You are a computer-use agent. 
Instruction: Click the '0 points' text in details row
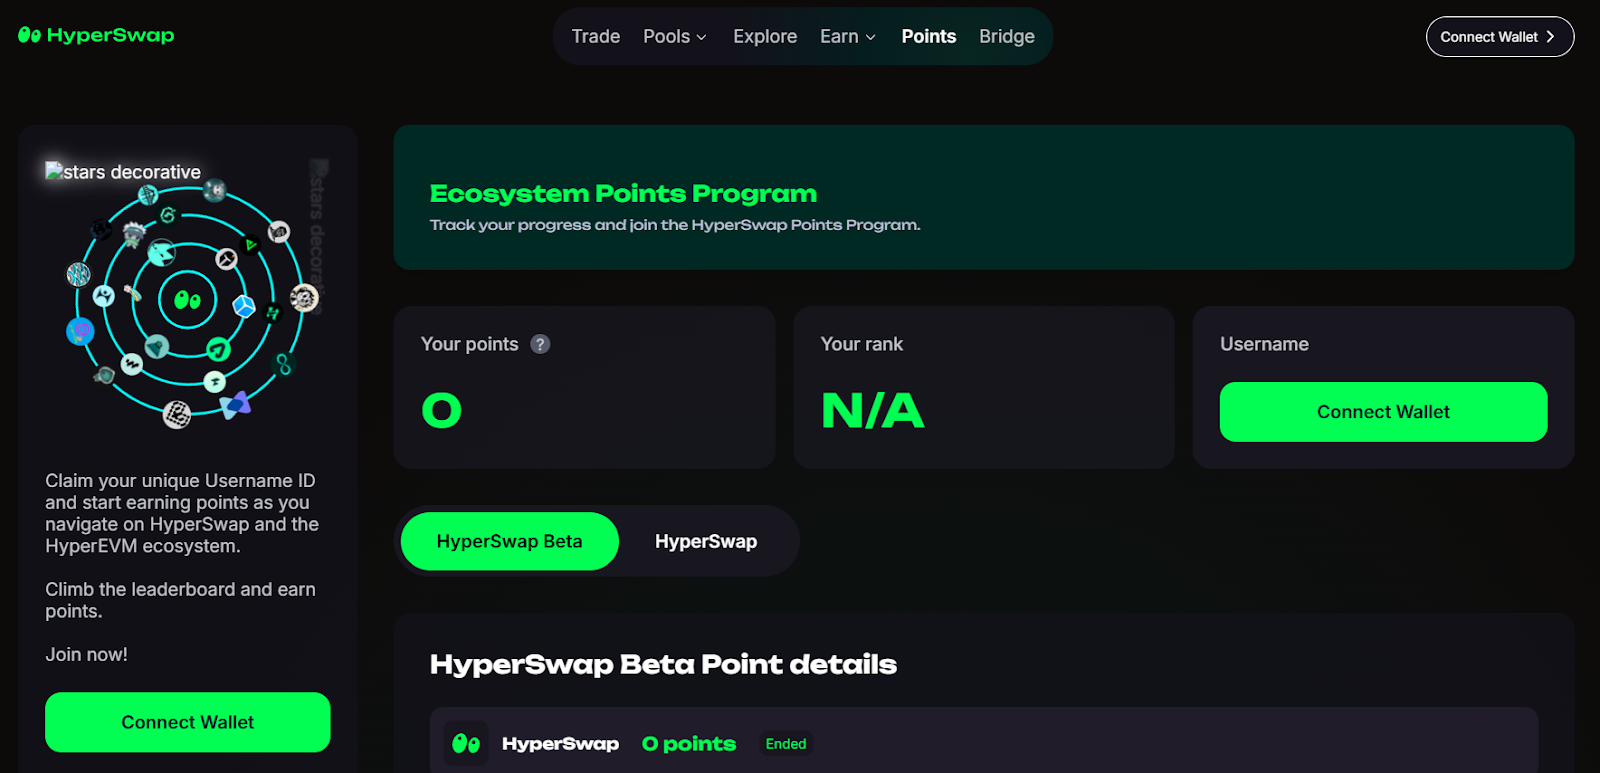[689, 744]
